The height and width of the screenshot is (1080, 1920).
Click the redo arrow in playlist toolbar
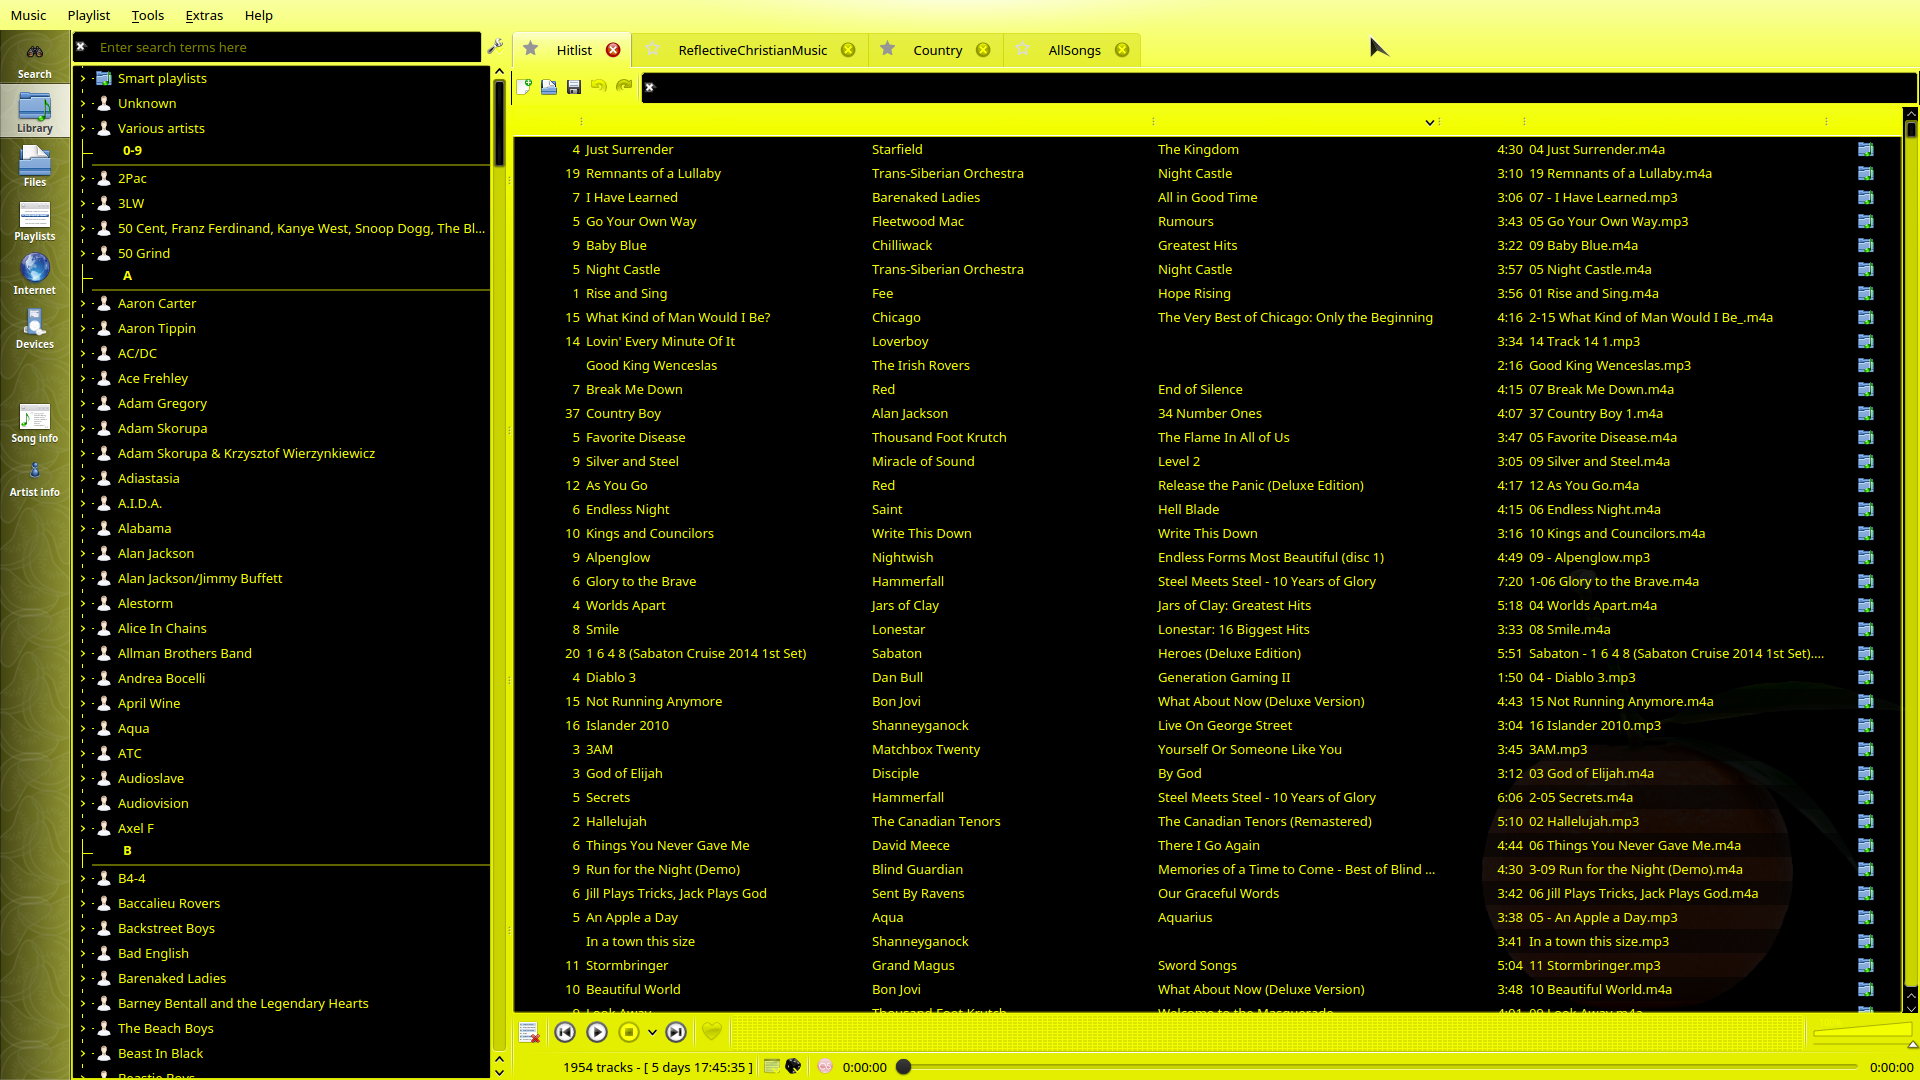click(x=624, y=87)
